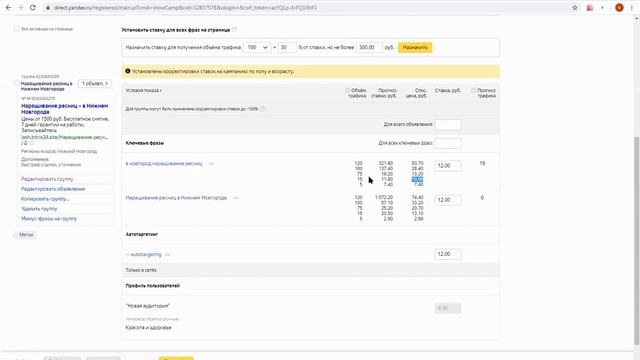Click the info icon in the yellow corrections banner

(x=128, y=71)
